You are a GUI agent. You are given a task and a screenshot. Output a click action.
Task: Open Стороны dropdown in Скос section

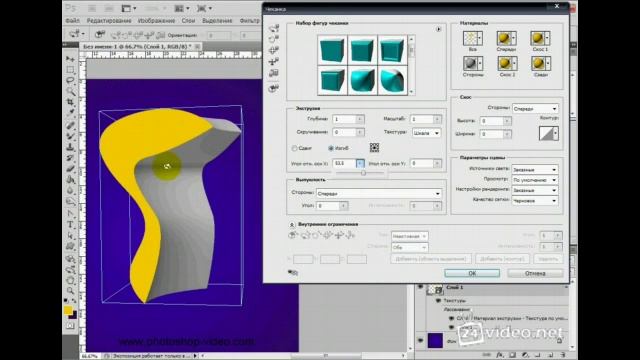(x=535, y=109)
